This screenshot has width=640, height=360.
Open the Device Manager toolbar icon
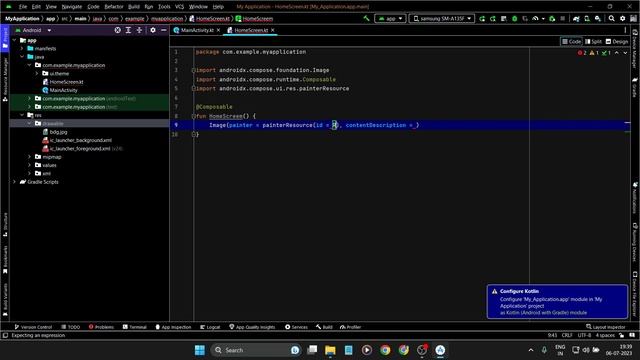click(x=587, y=18)
